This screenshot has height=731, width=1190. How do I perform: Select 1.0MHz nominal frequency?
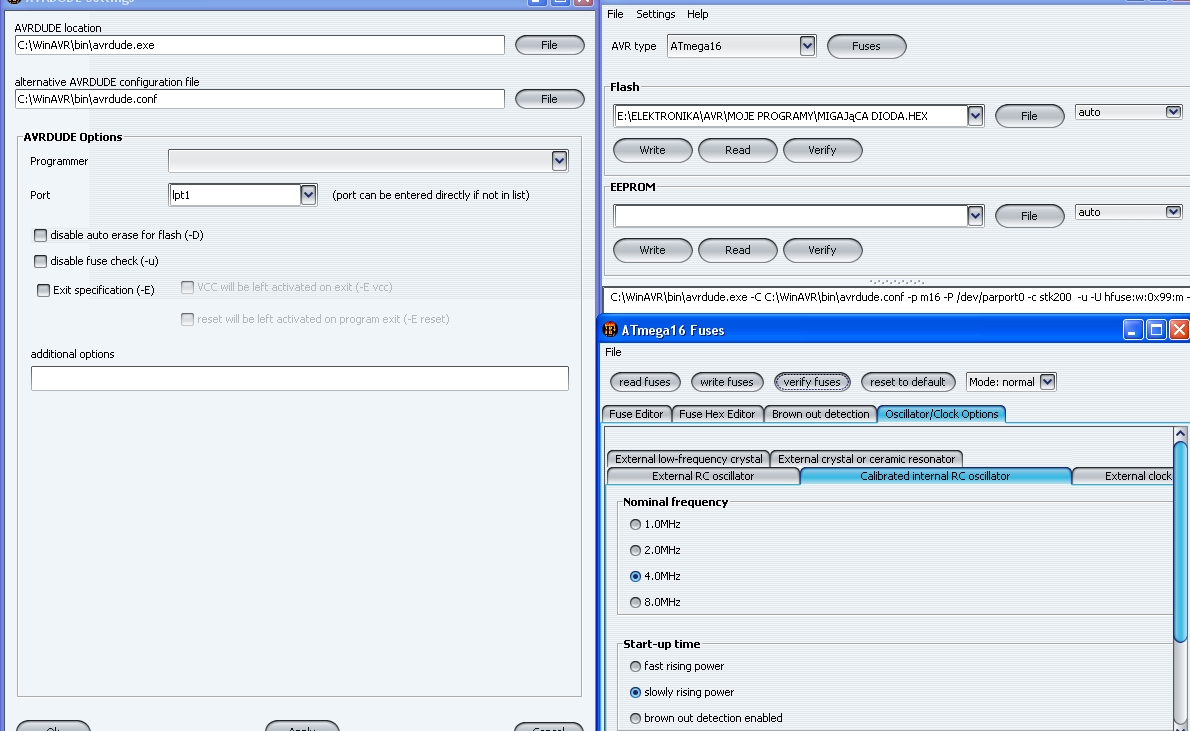[x=635, y=525]
